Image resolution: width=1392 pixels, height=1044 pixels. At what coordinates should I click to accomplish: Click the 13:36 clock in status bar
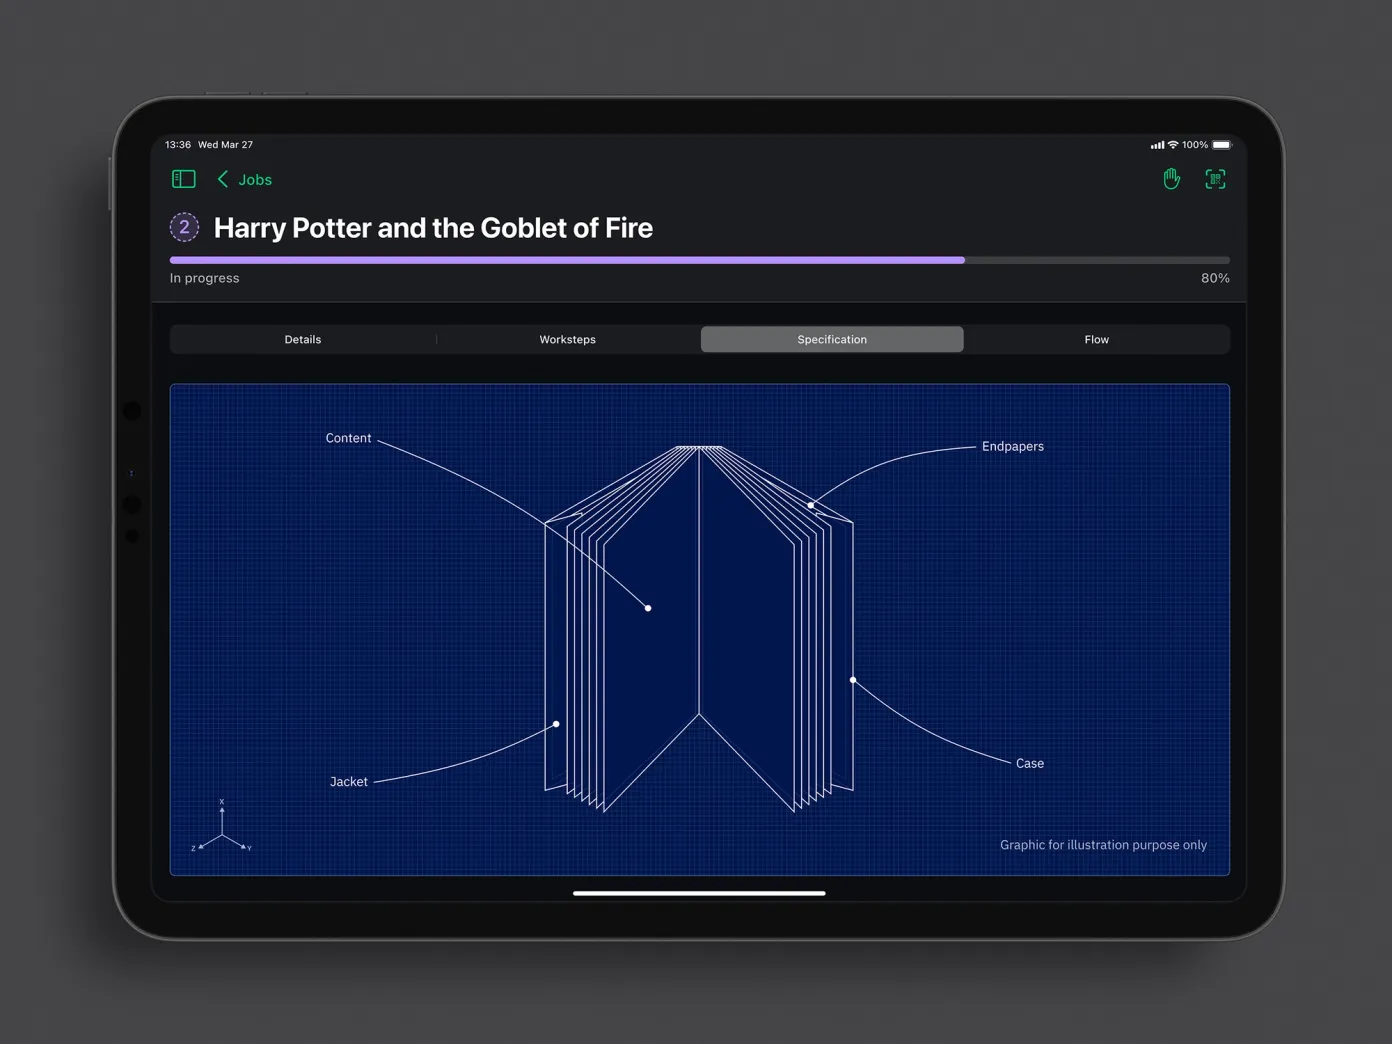click(x=178, y=145)
